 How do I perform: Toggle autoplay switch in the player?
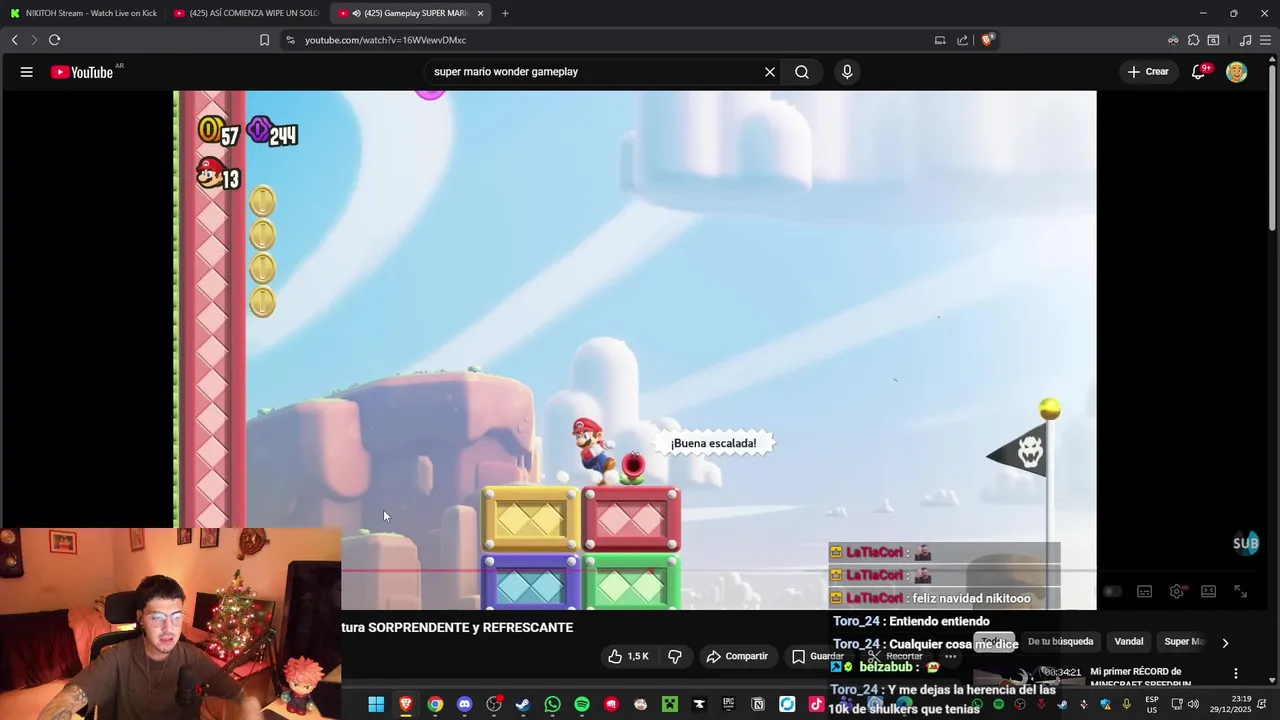(1110, 591)
